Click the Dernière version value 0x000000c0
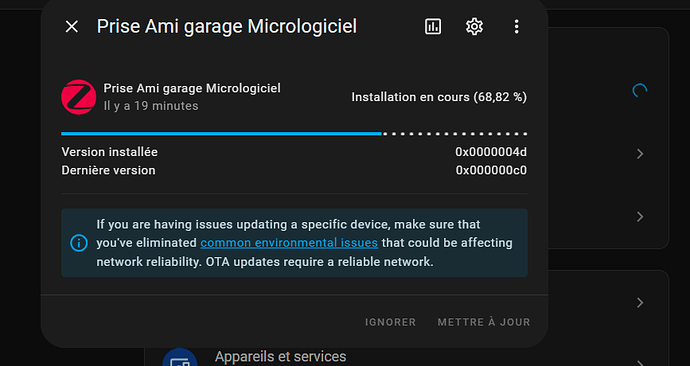Viewport: 690px width, 366px height. (491, 170)
